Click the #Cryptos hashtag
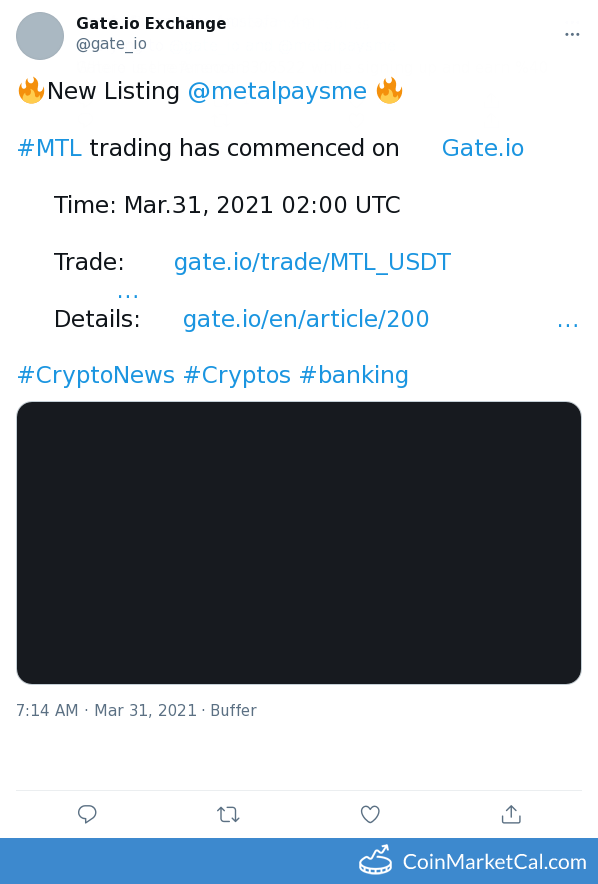This screenshot has width=598, height=884. coord(237,375)
